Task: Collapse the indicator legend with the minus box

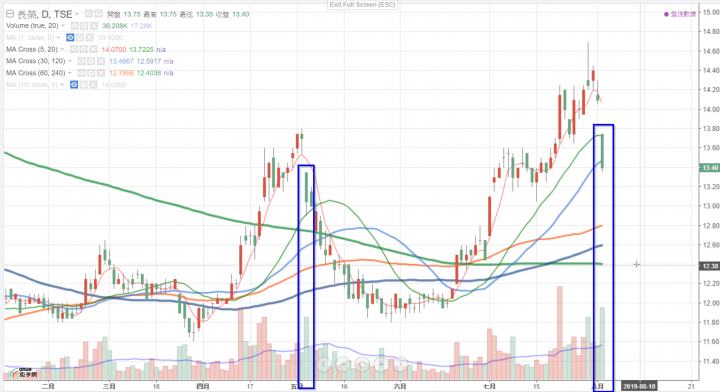Action: pyautogui.click(x=10, y=14)
